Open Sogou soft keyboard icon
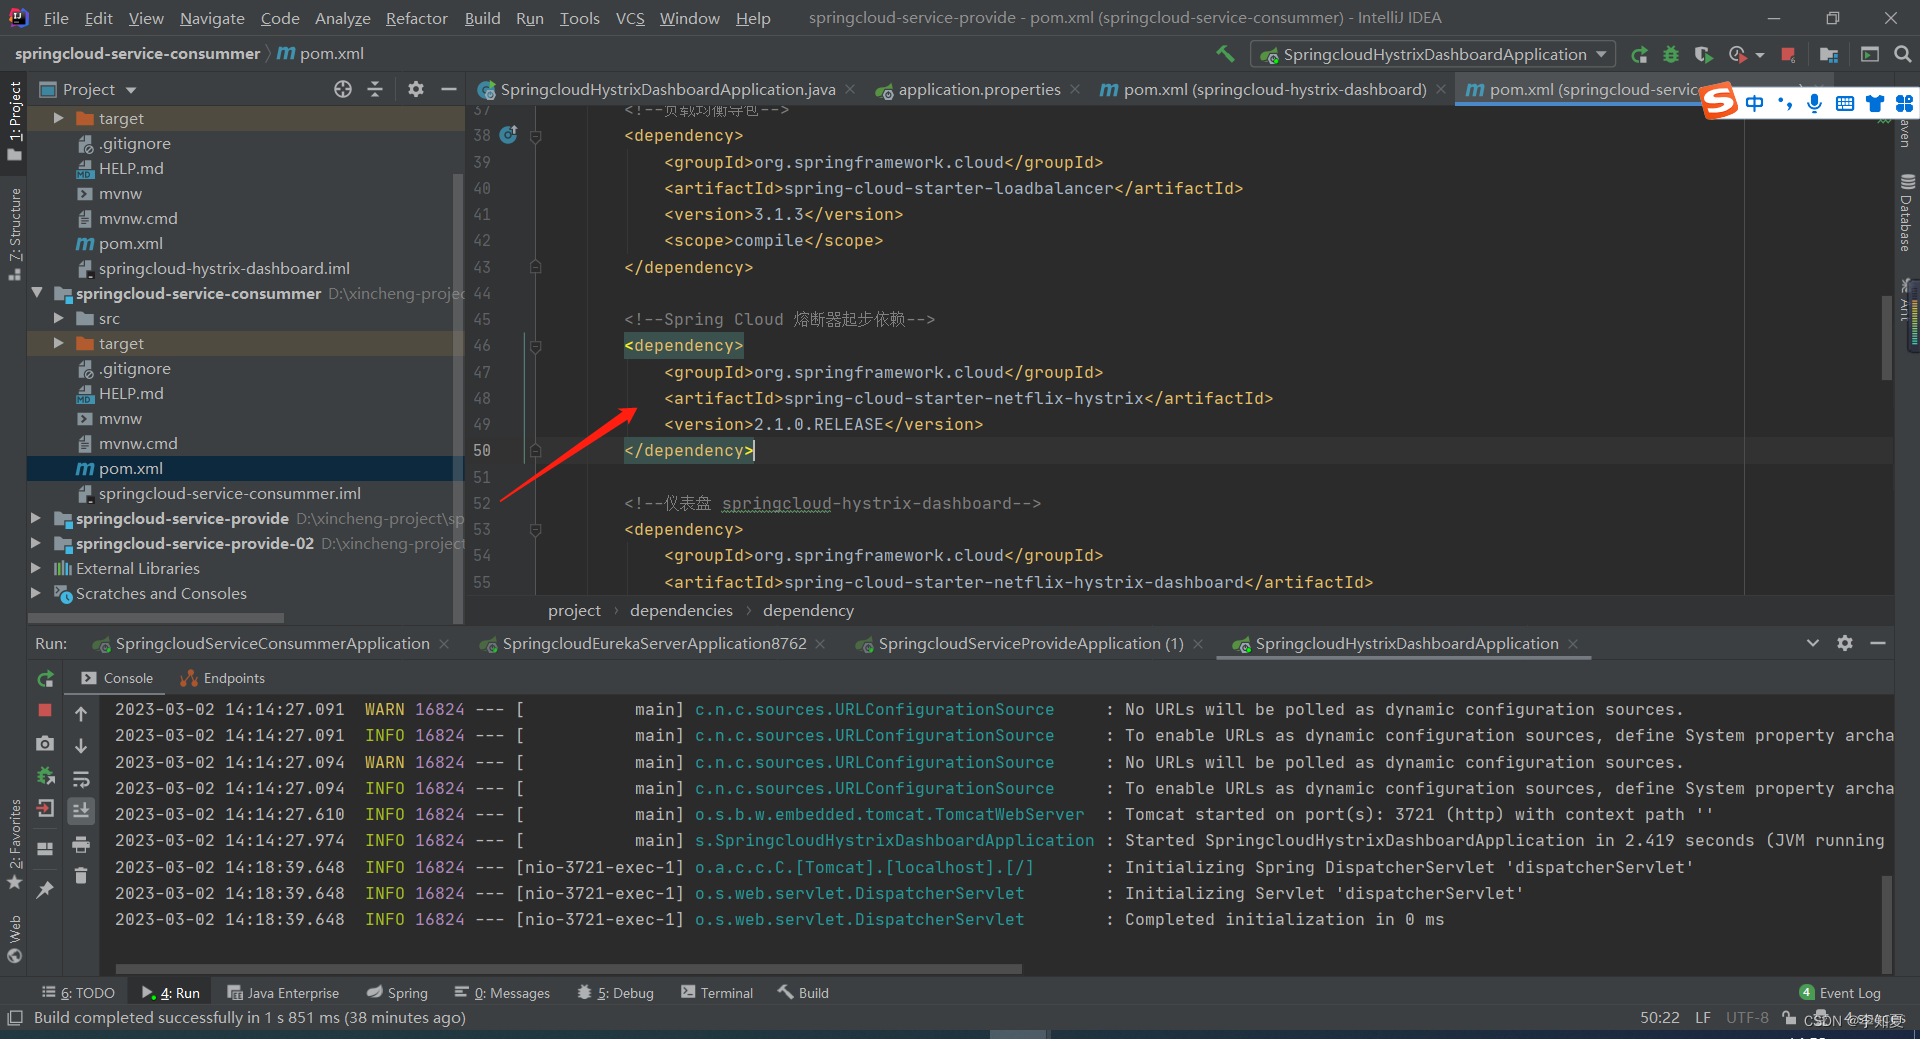 (1845, 103)
